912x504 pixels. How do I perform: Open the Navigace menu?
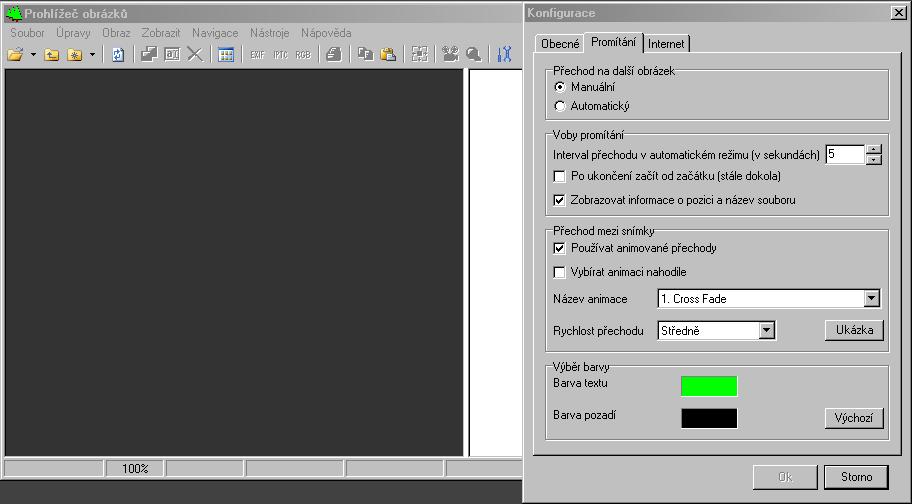(x=215, y=33)
